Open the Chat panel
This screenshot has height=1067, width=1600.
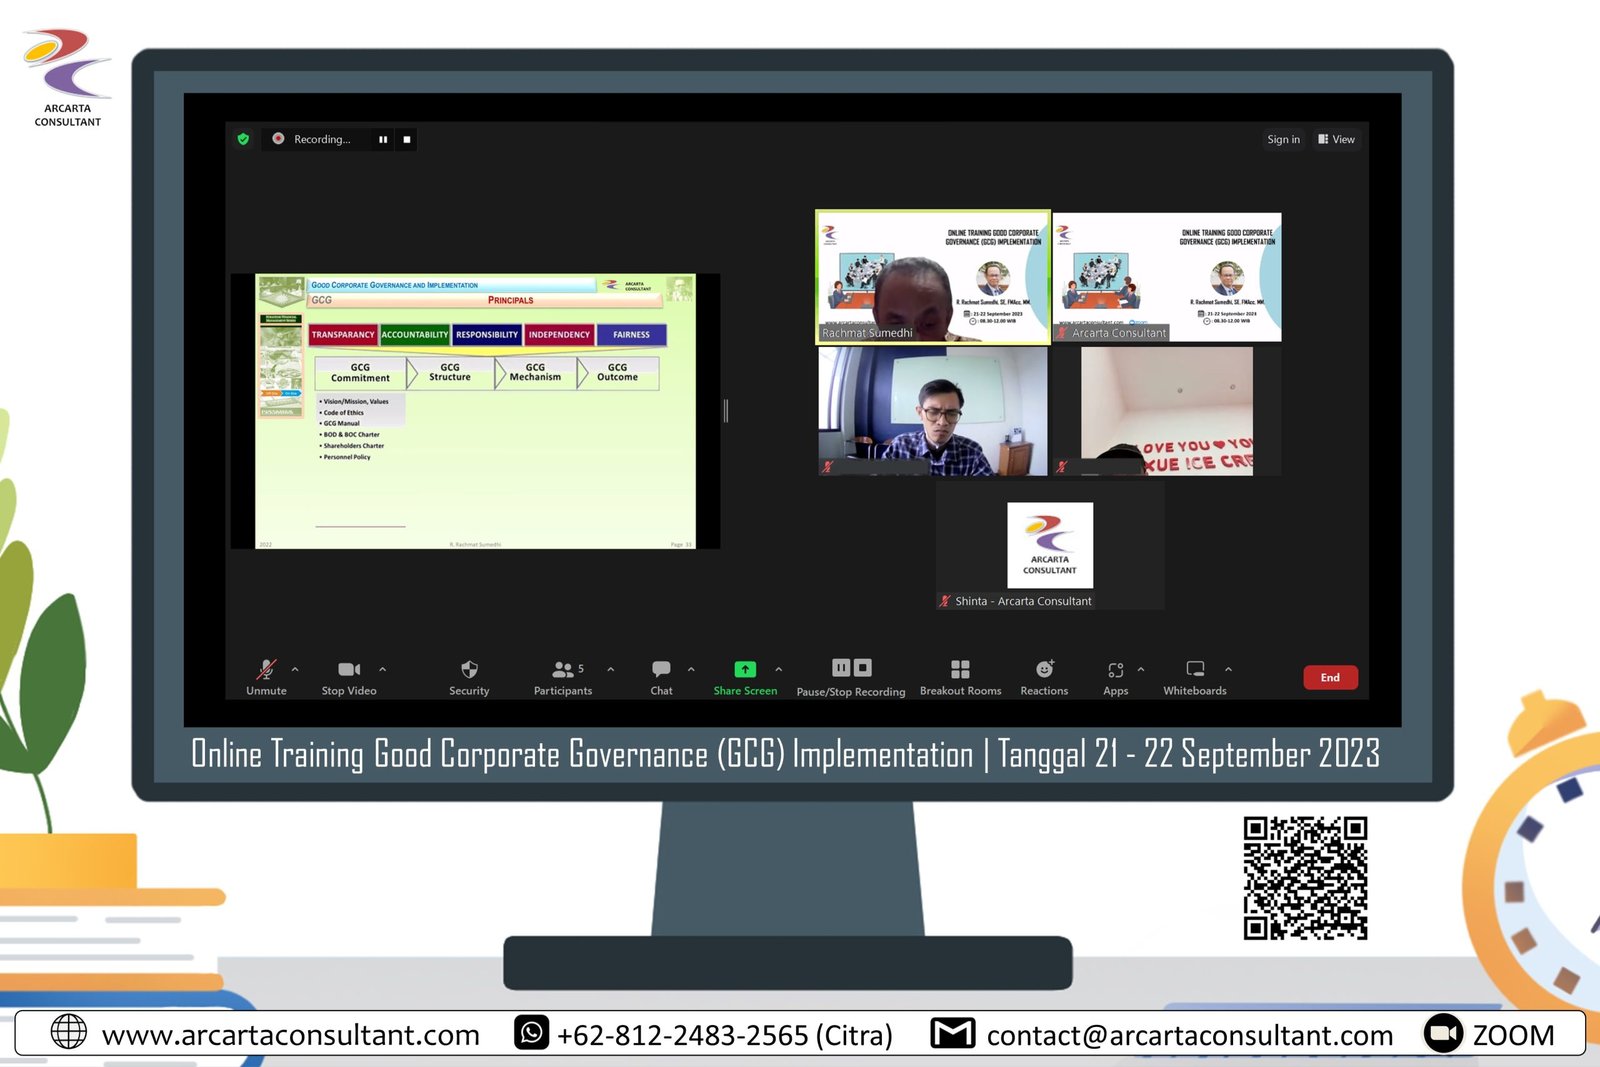point(661,670)
